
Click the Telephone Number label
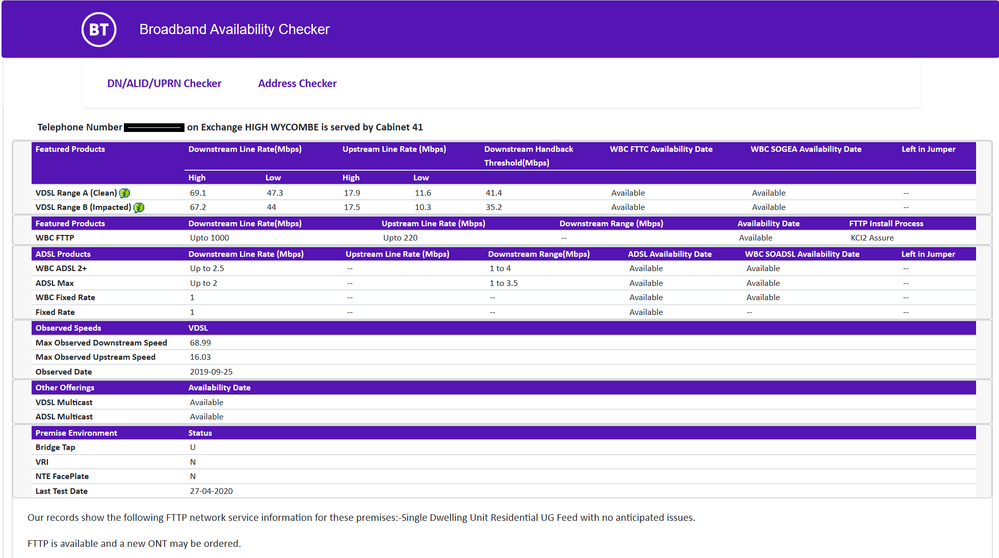pos(80,127)
